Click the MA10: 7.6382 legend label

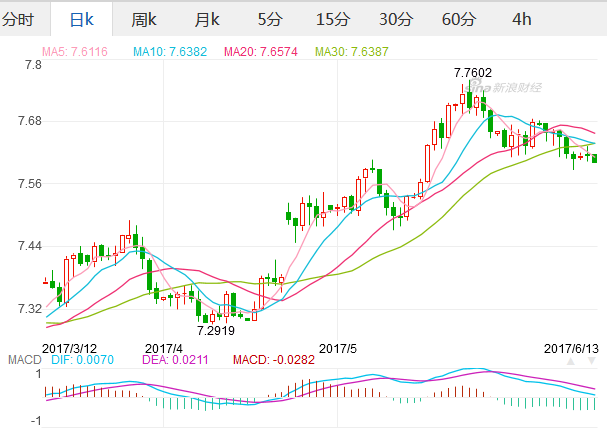[170, 52]
